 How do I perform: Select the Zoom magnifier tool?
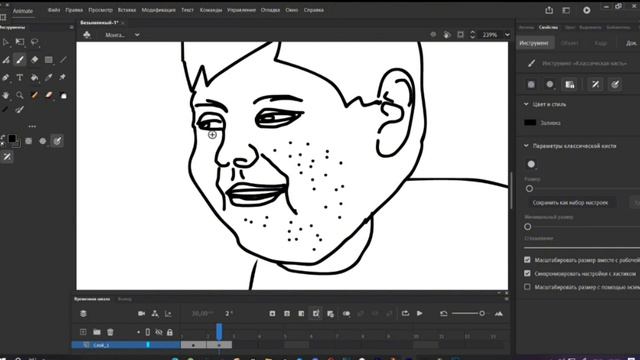pos(20,96)
